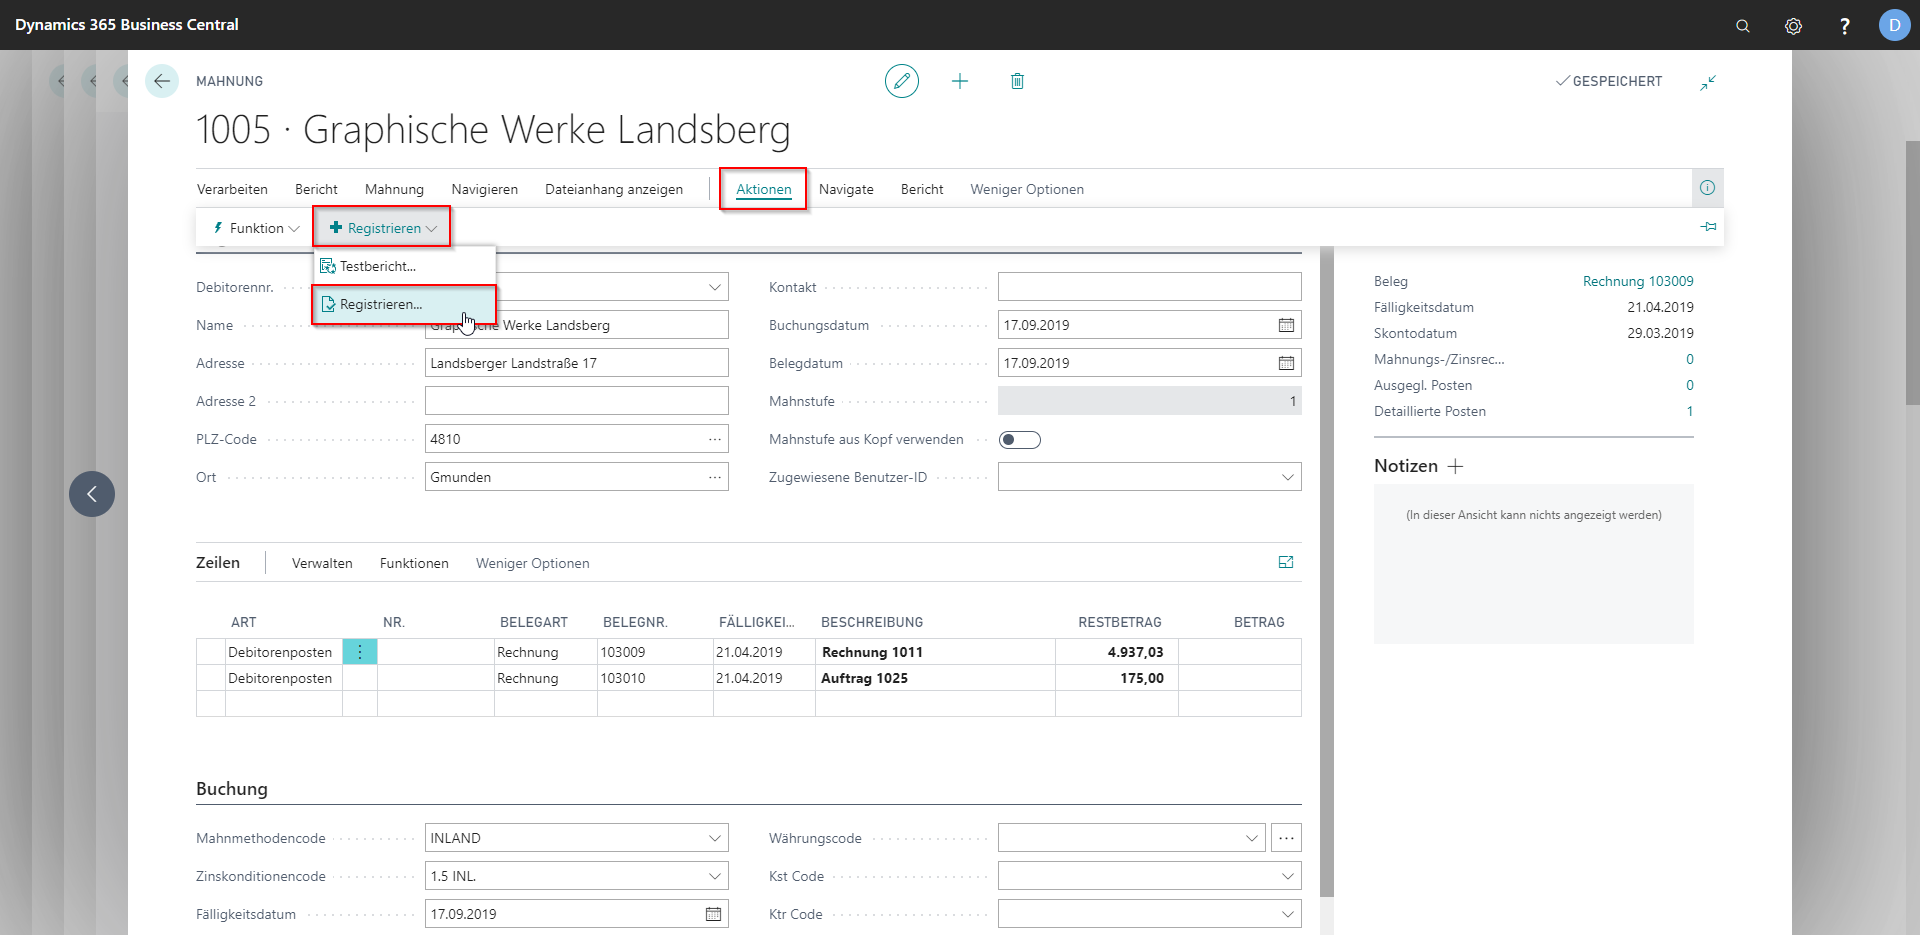Select the cell Auftrag 1025
Screen dimensions: 1920x935
point(935,678)
